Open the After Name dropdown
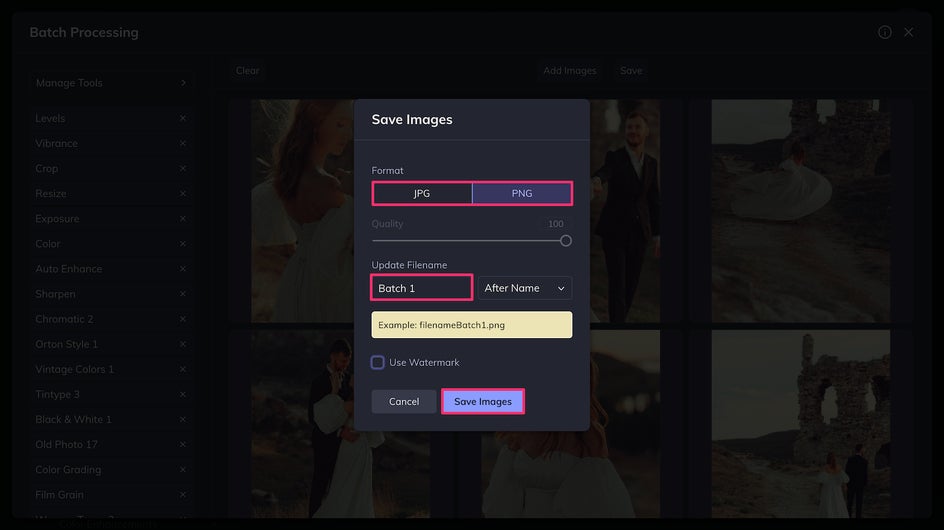The height and width of the screenshot is (530, 944). point(524,288)
